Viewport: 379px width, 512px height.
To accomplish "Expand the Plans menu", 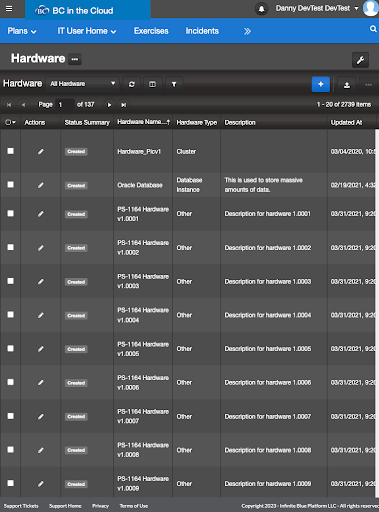I will tap(22, 31).
